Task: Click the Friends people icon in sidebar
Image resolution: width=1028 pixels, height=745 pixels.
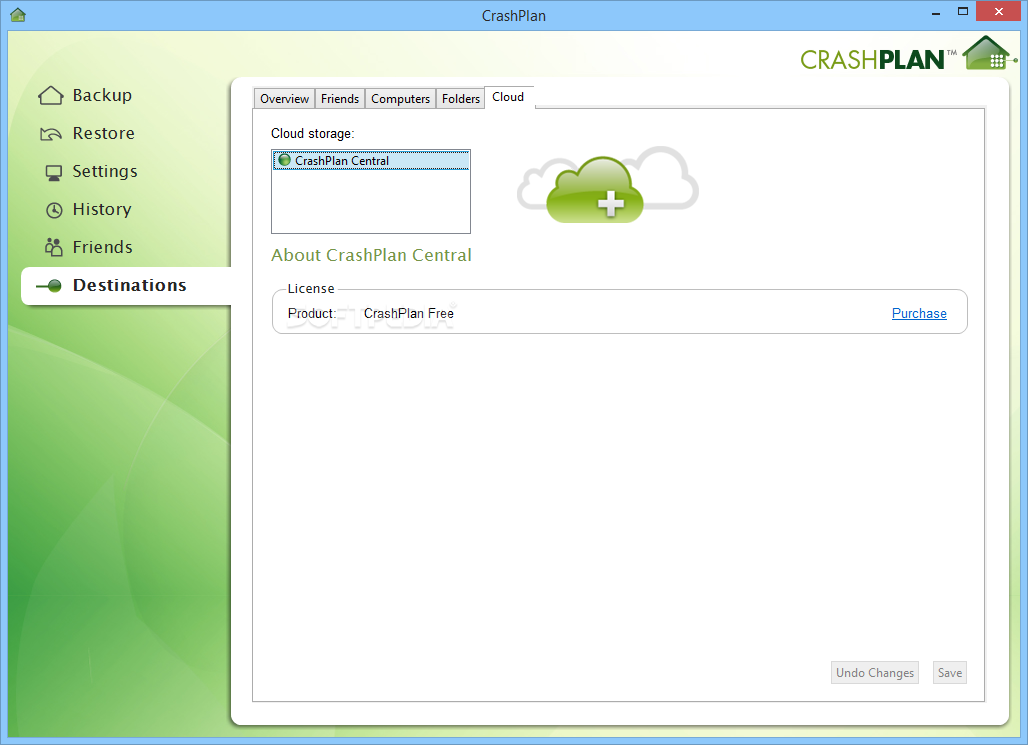Action: tap(54, 247)
